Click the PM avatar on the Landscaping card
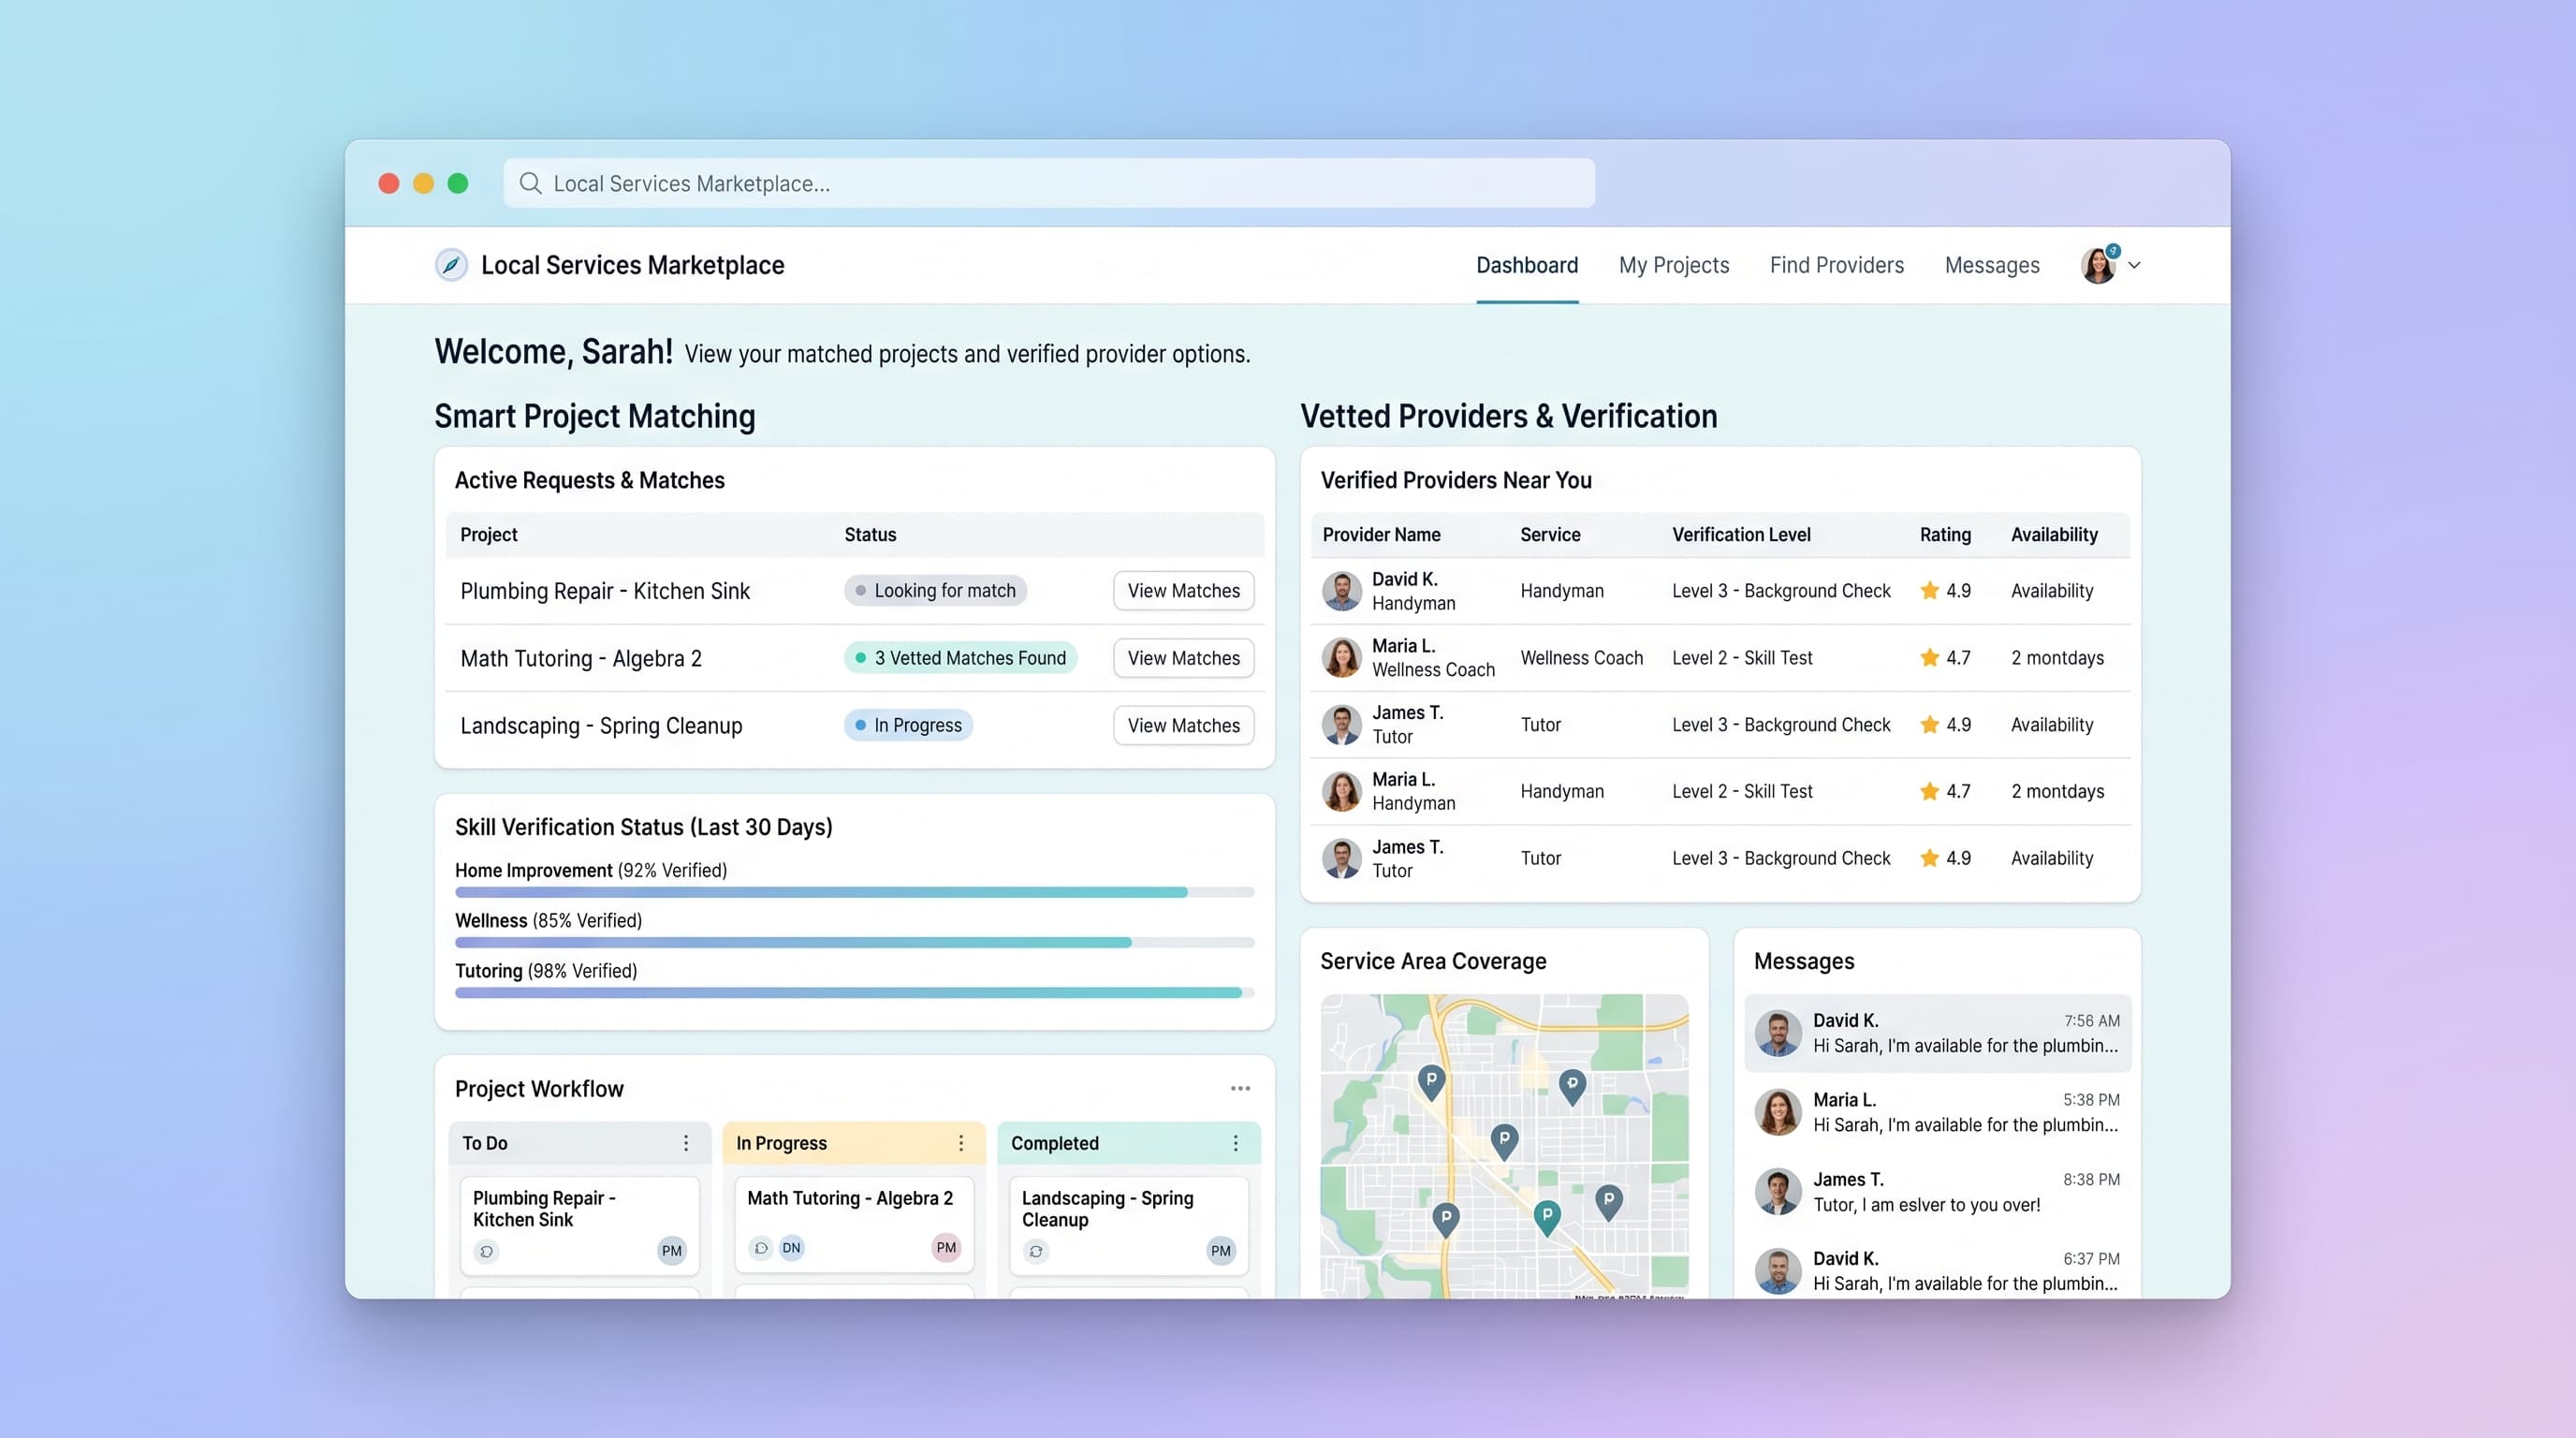 coord(1221,1251)
